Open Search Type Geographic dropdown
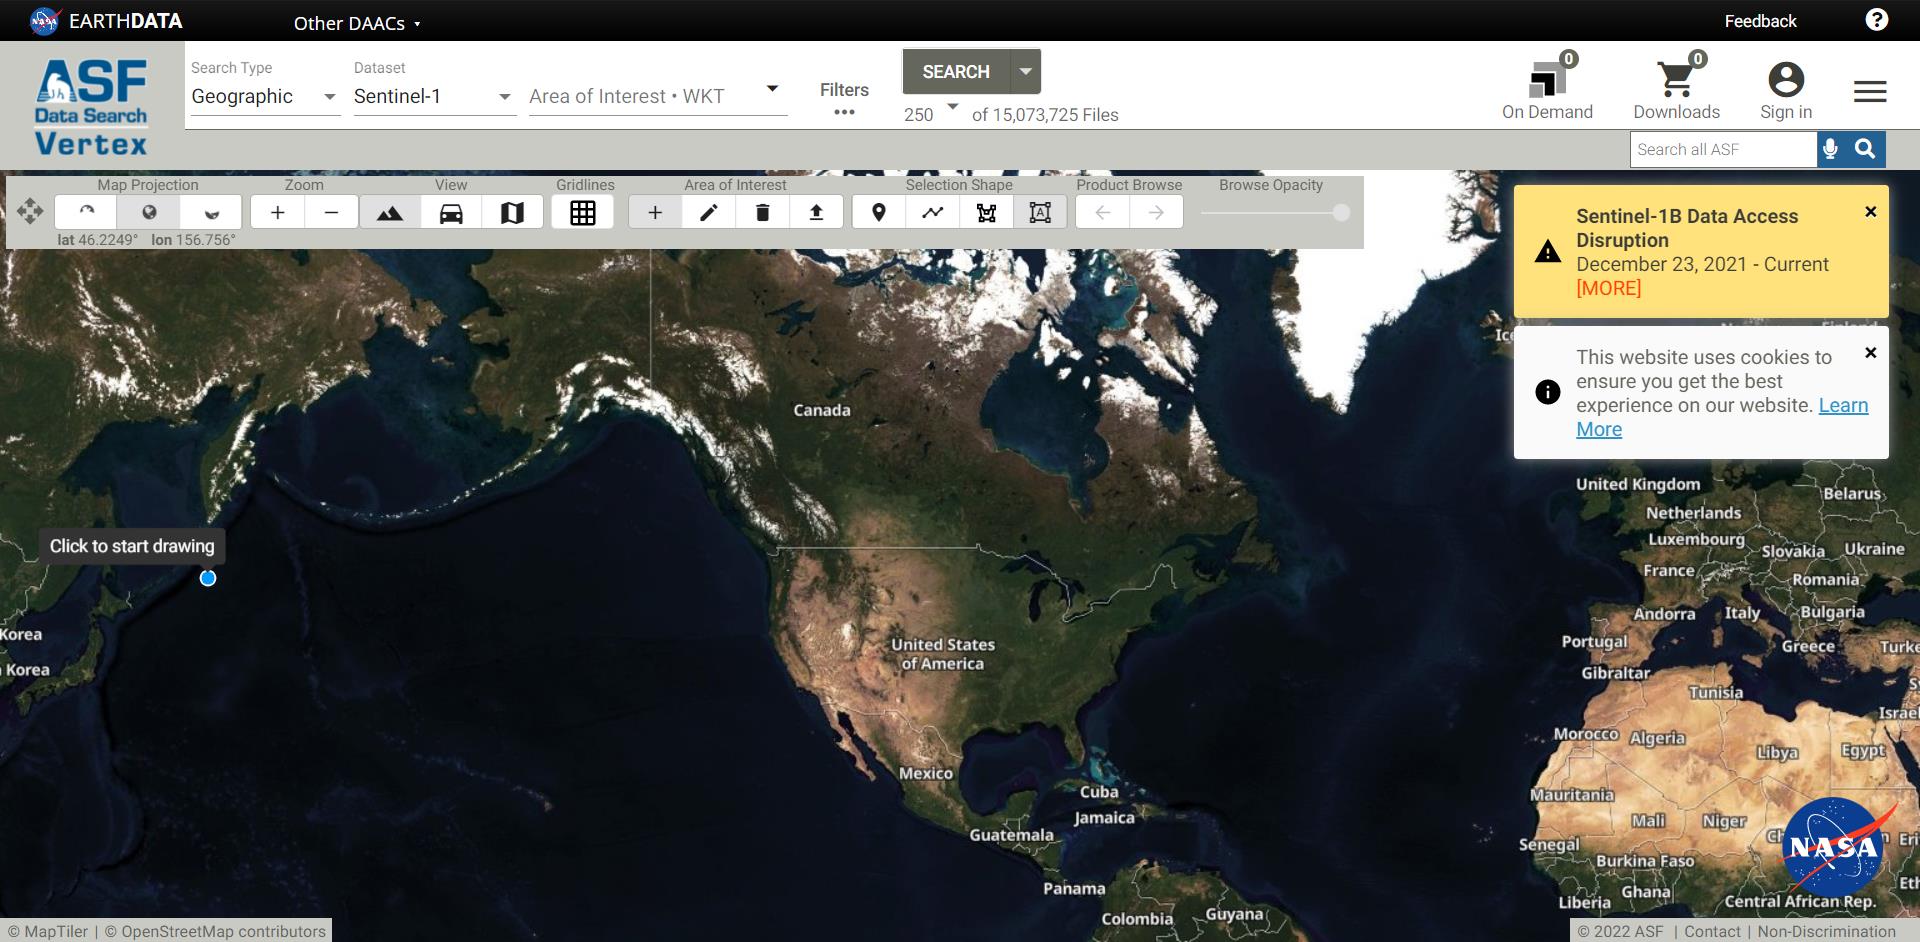Screen dimensions: 1920x942 click(265, 96)
